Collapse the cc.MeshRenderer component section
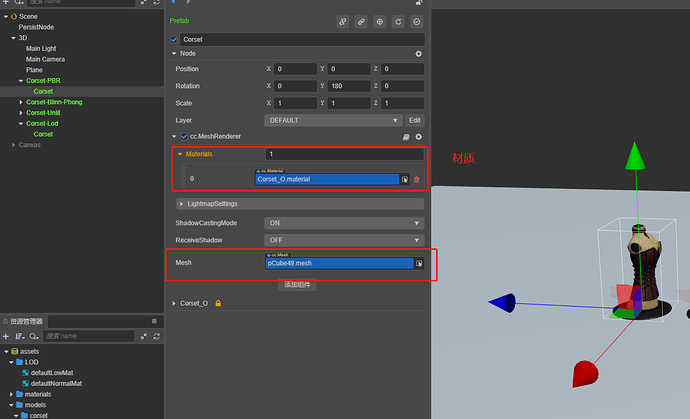Image resolution: width=690 pixels, height=419 pixels. click(x=174, y=136)
